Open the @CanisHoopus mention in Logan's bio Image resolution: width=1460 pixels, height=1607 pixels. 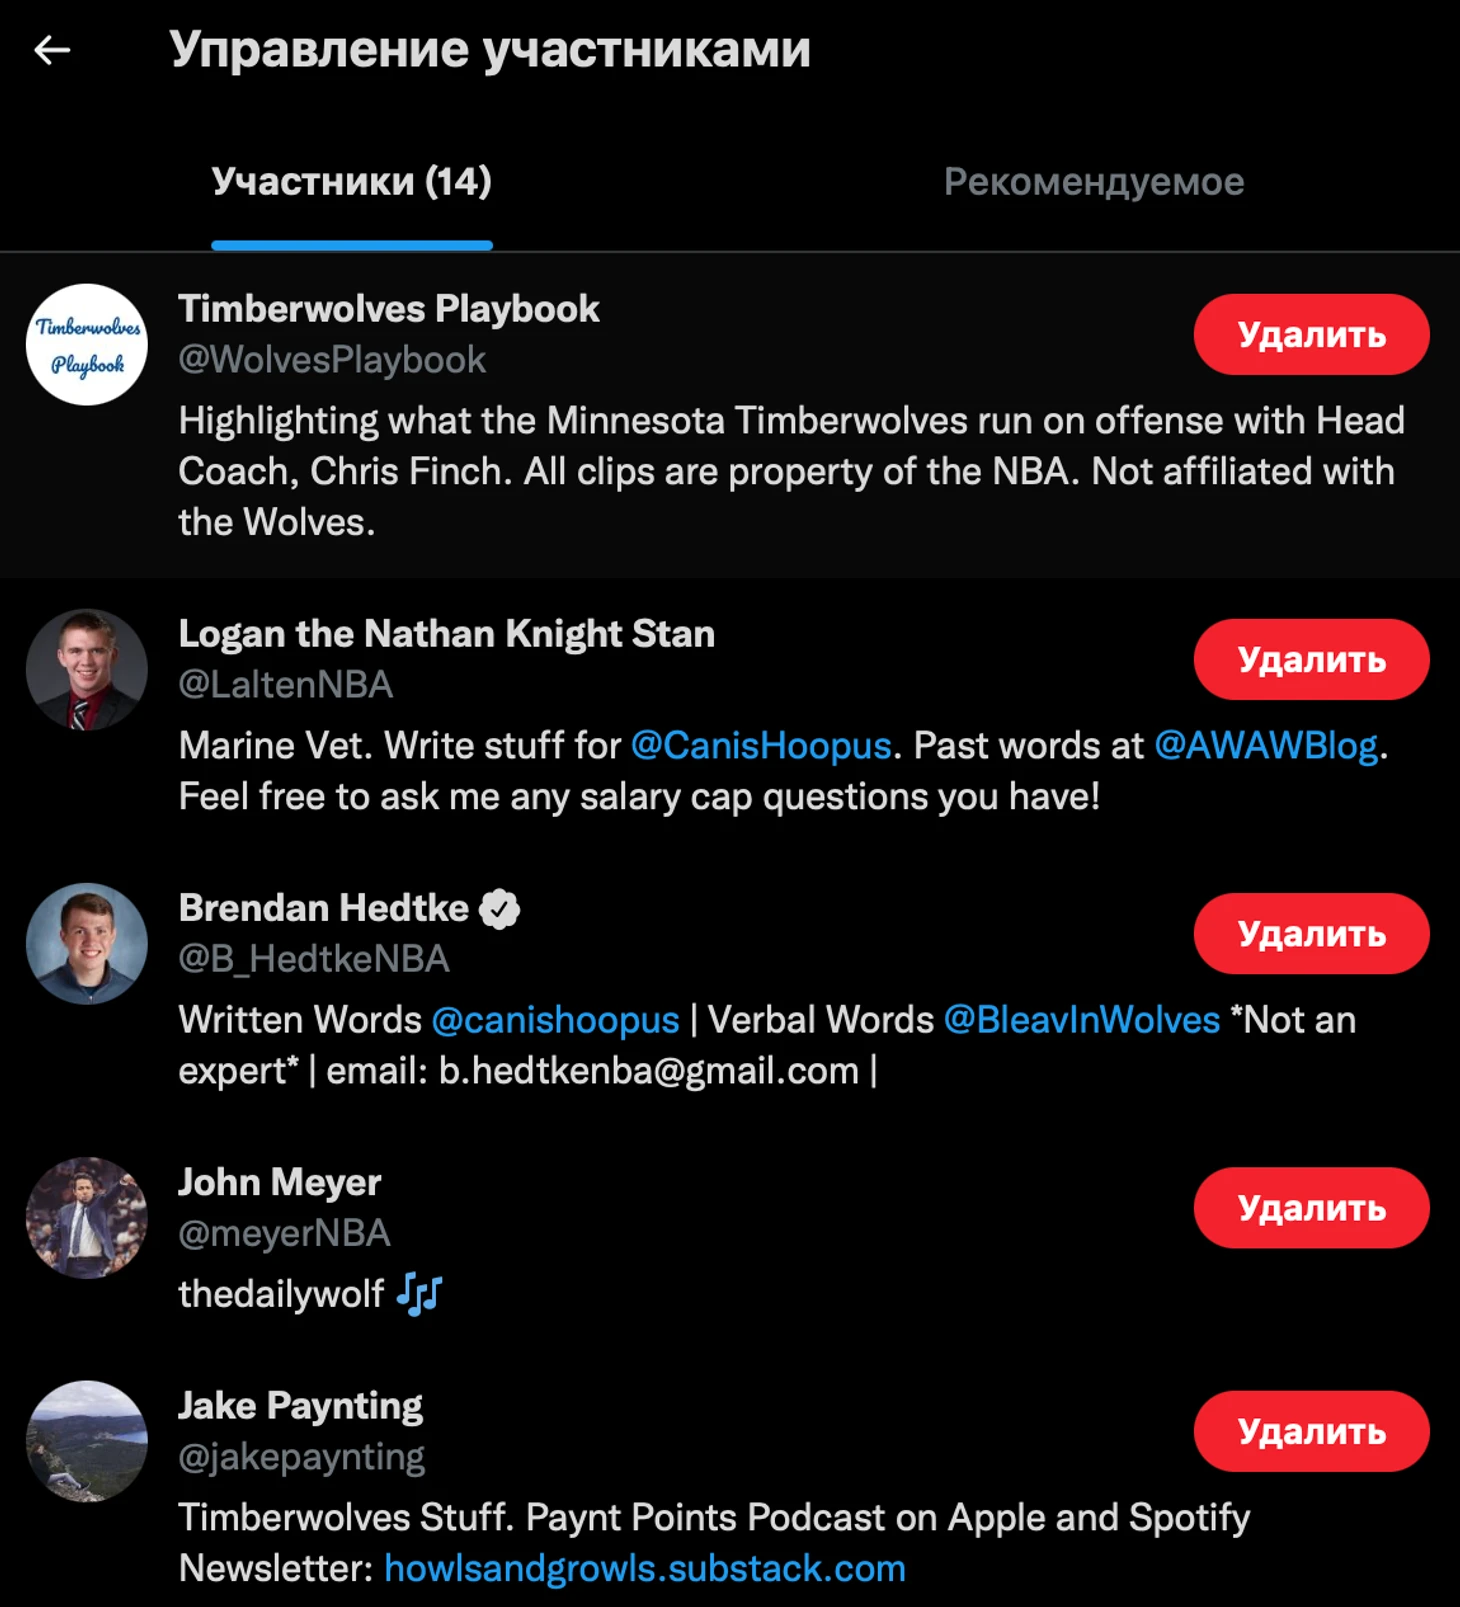coord(761,746)
